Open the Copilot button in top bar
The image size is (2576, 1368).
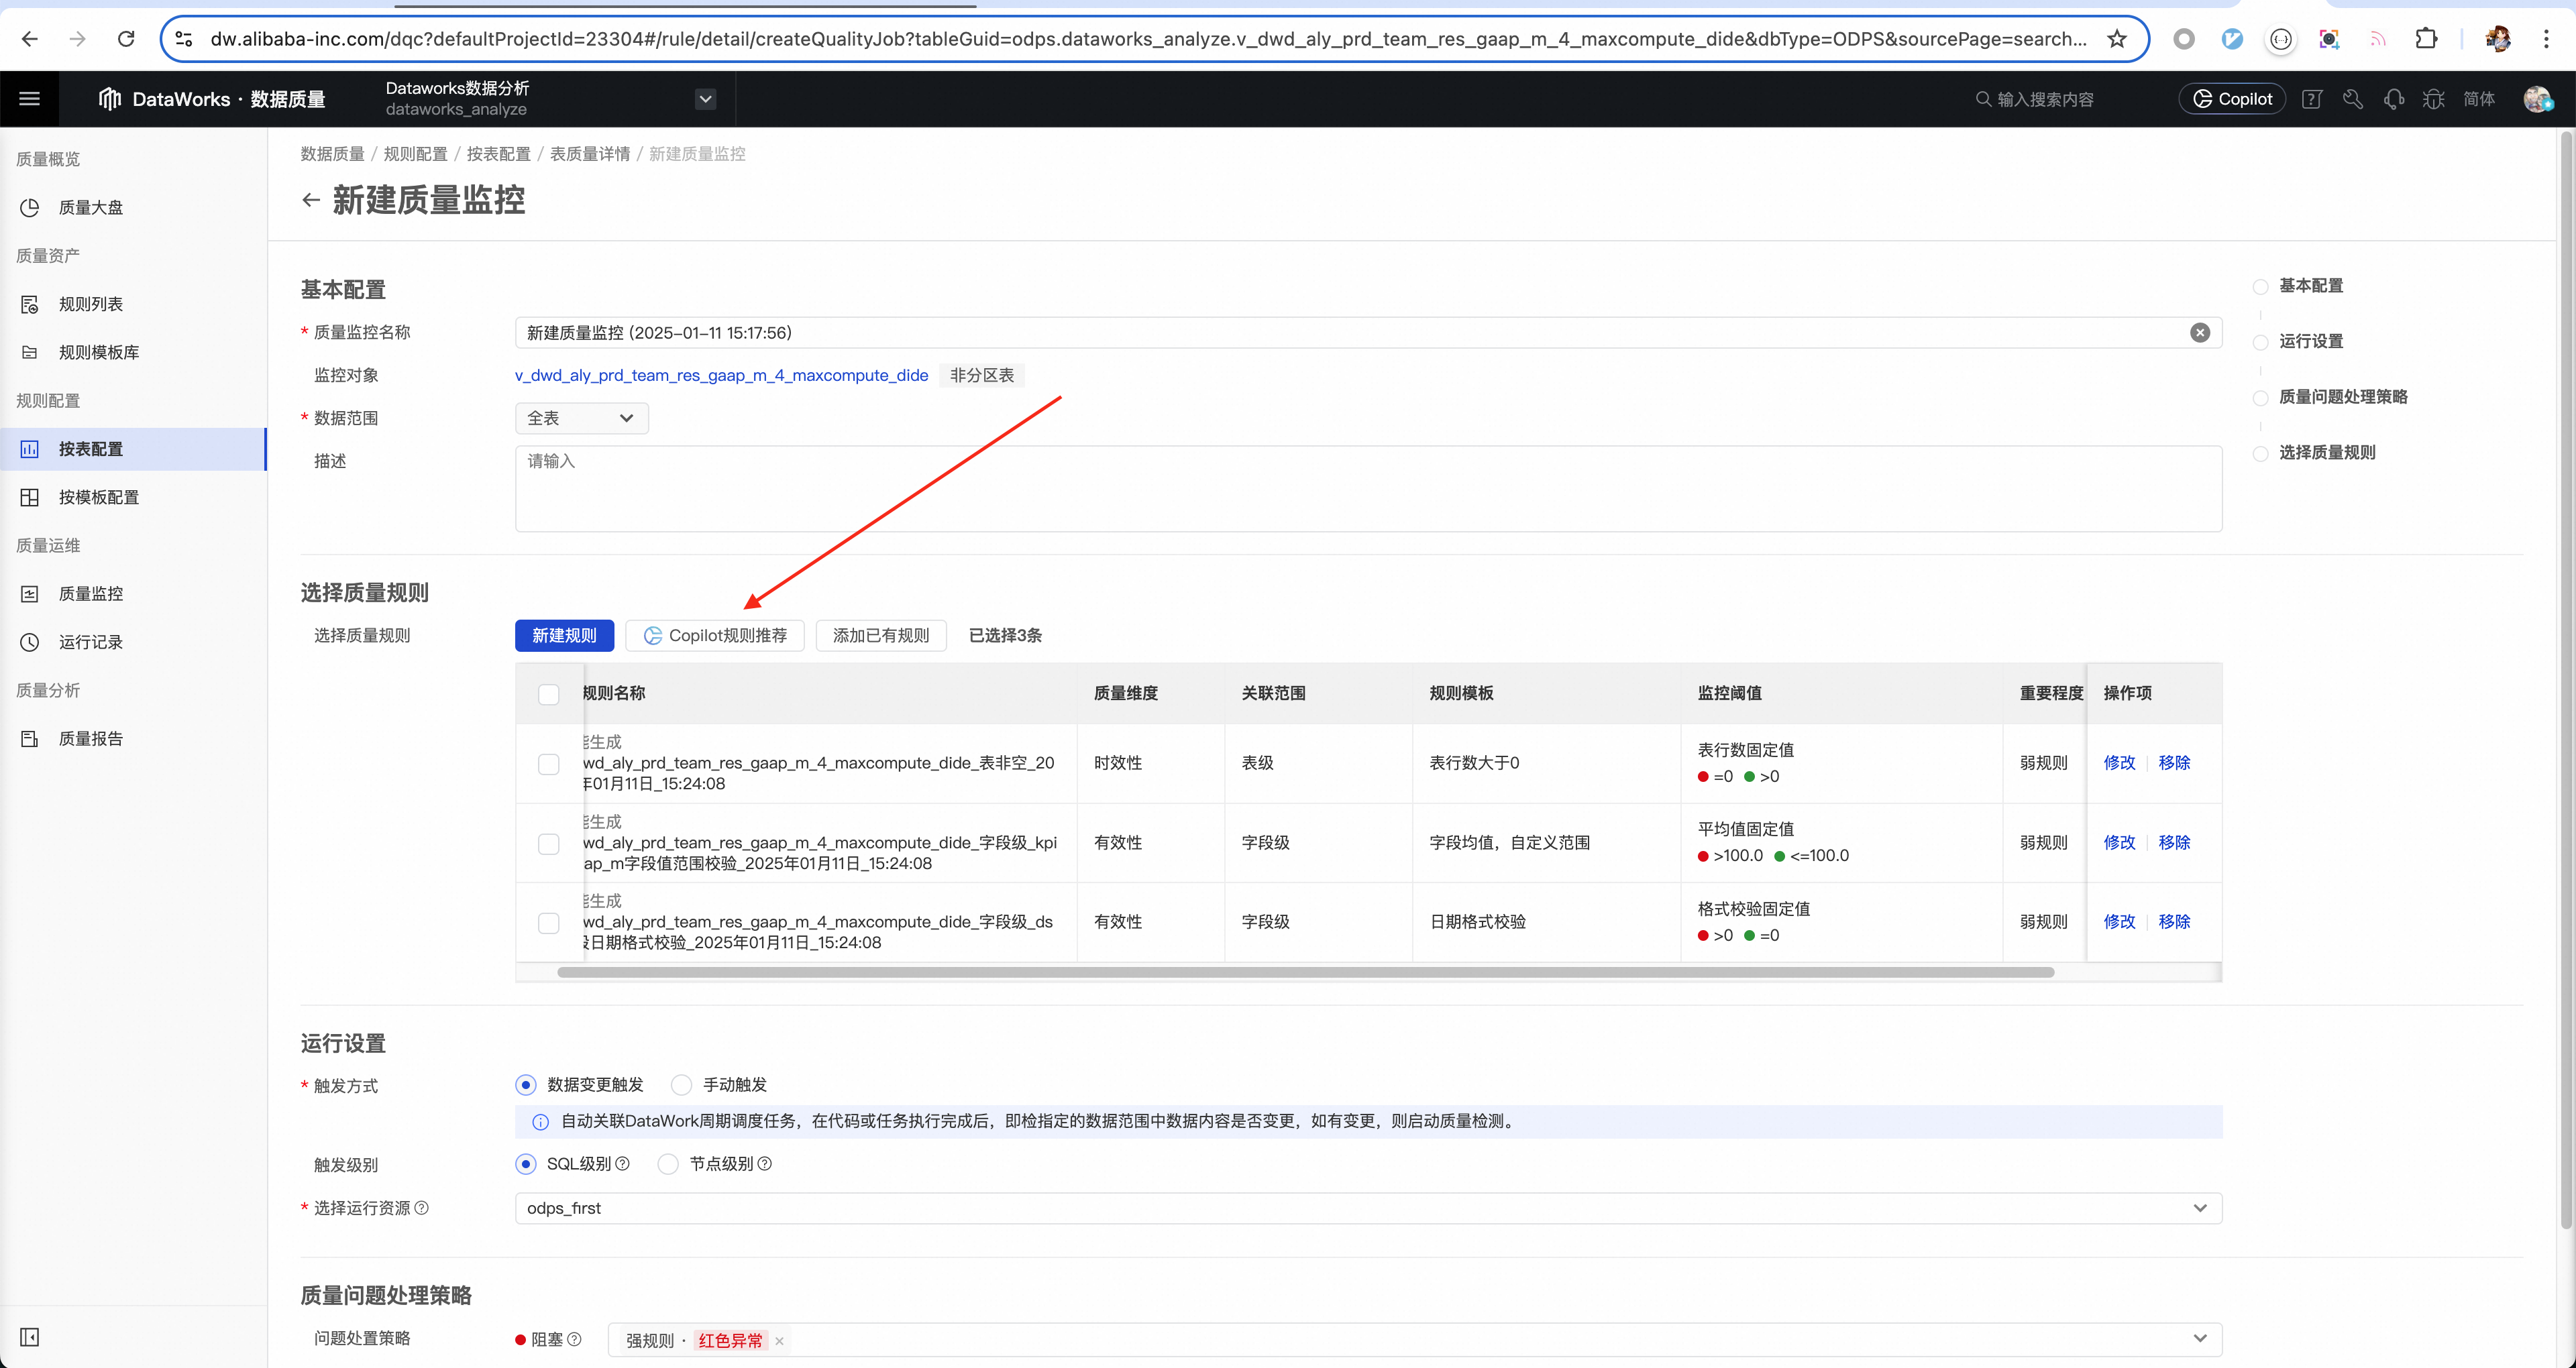(x=2232, y=99)
